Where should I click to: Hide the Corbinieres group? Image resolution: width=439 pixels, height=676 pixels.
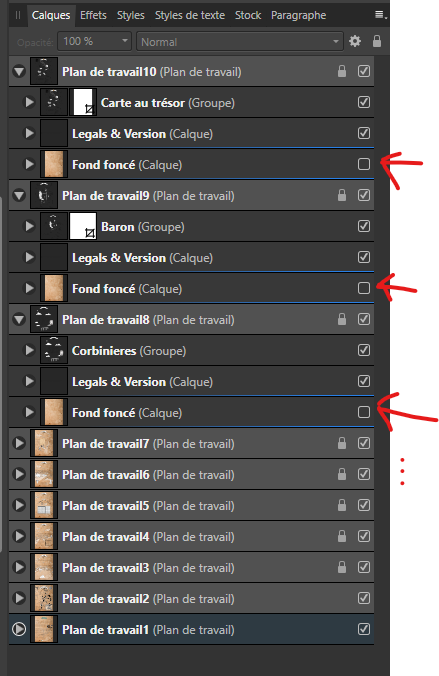364,350
